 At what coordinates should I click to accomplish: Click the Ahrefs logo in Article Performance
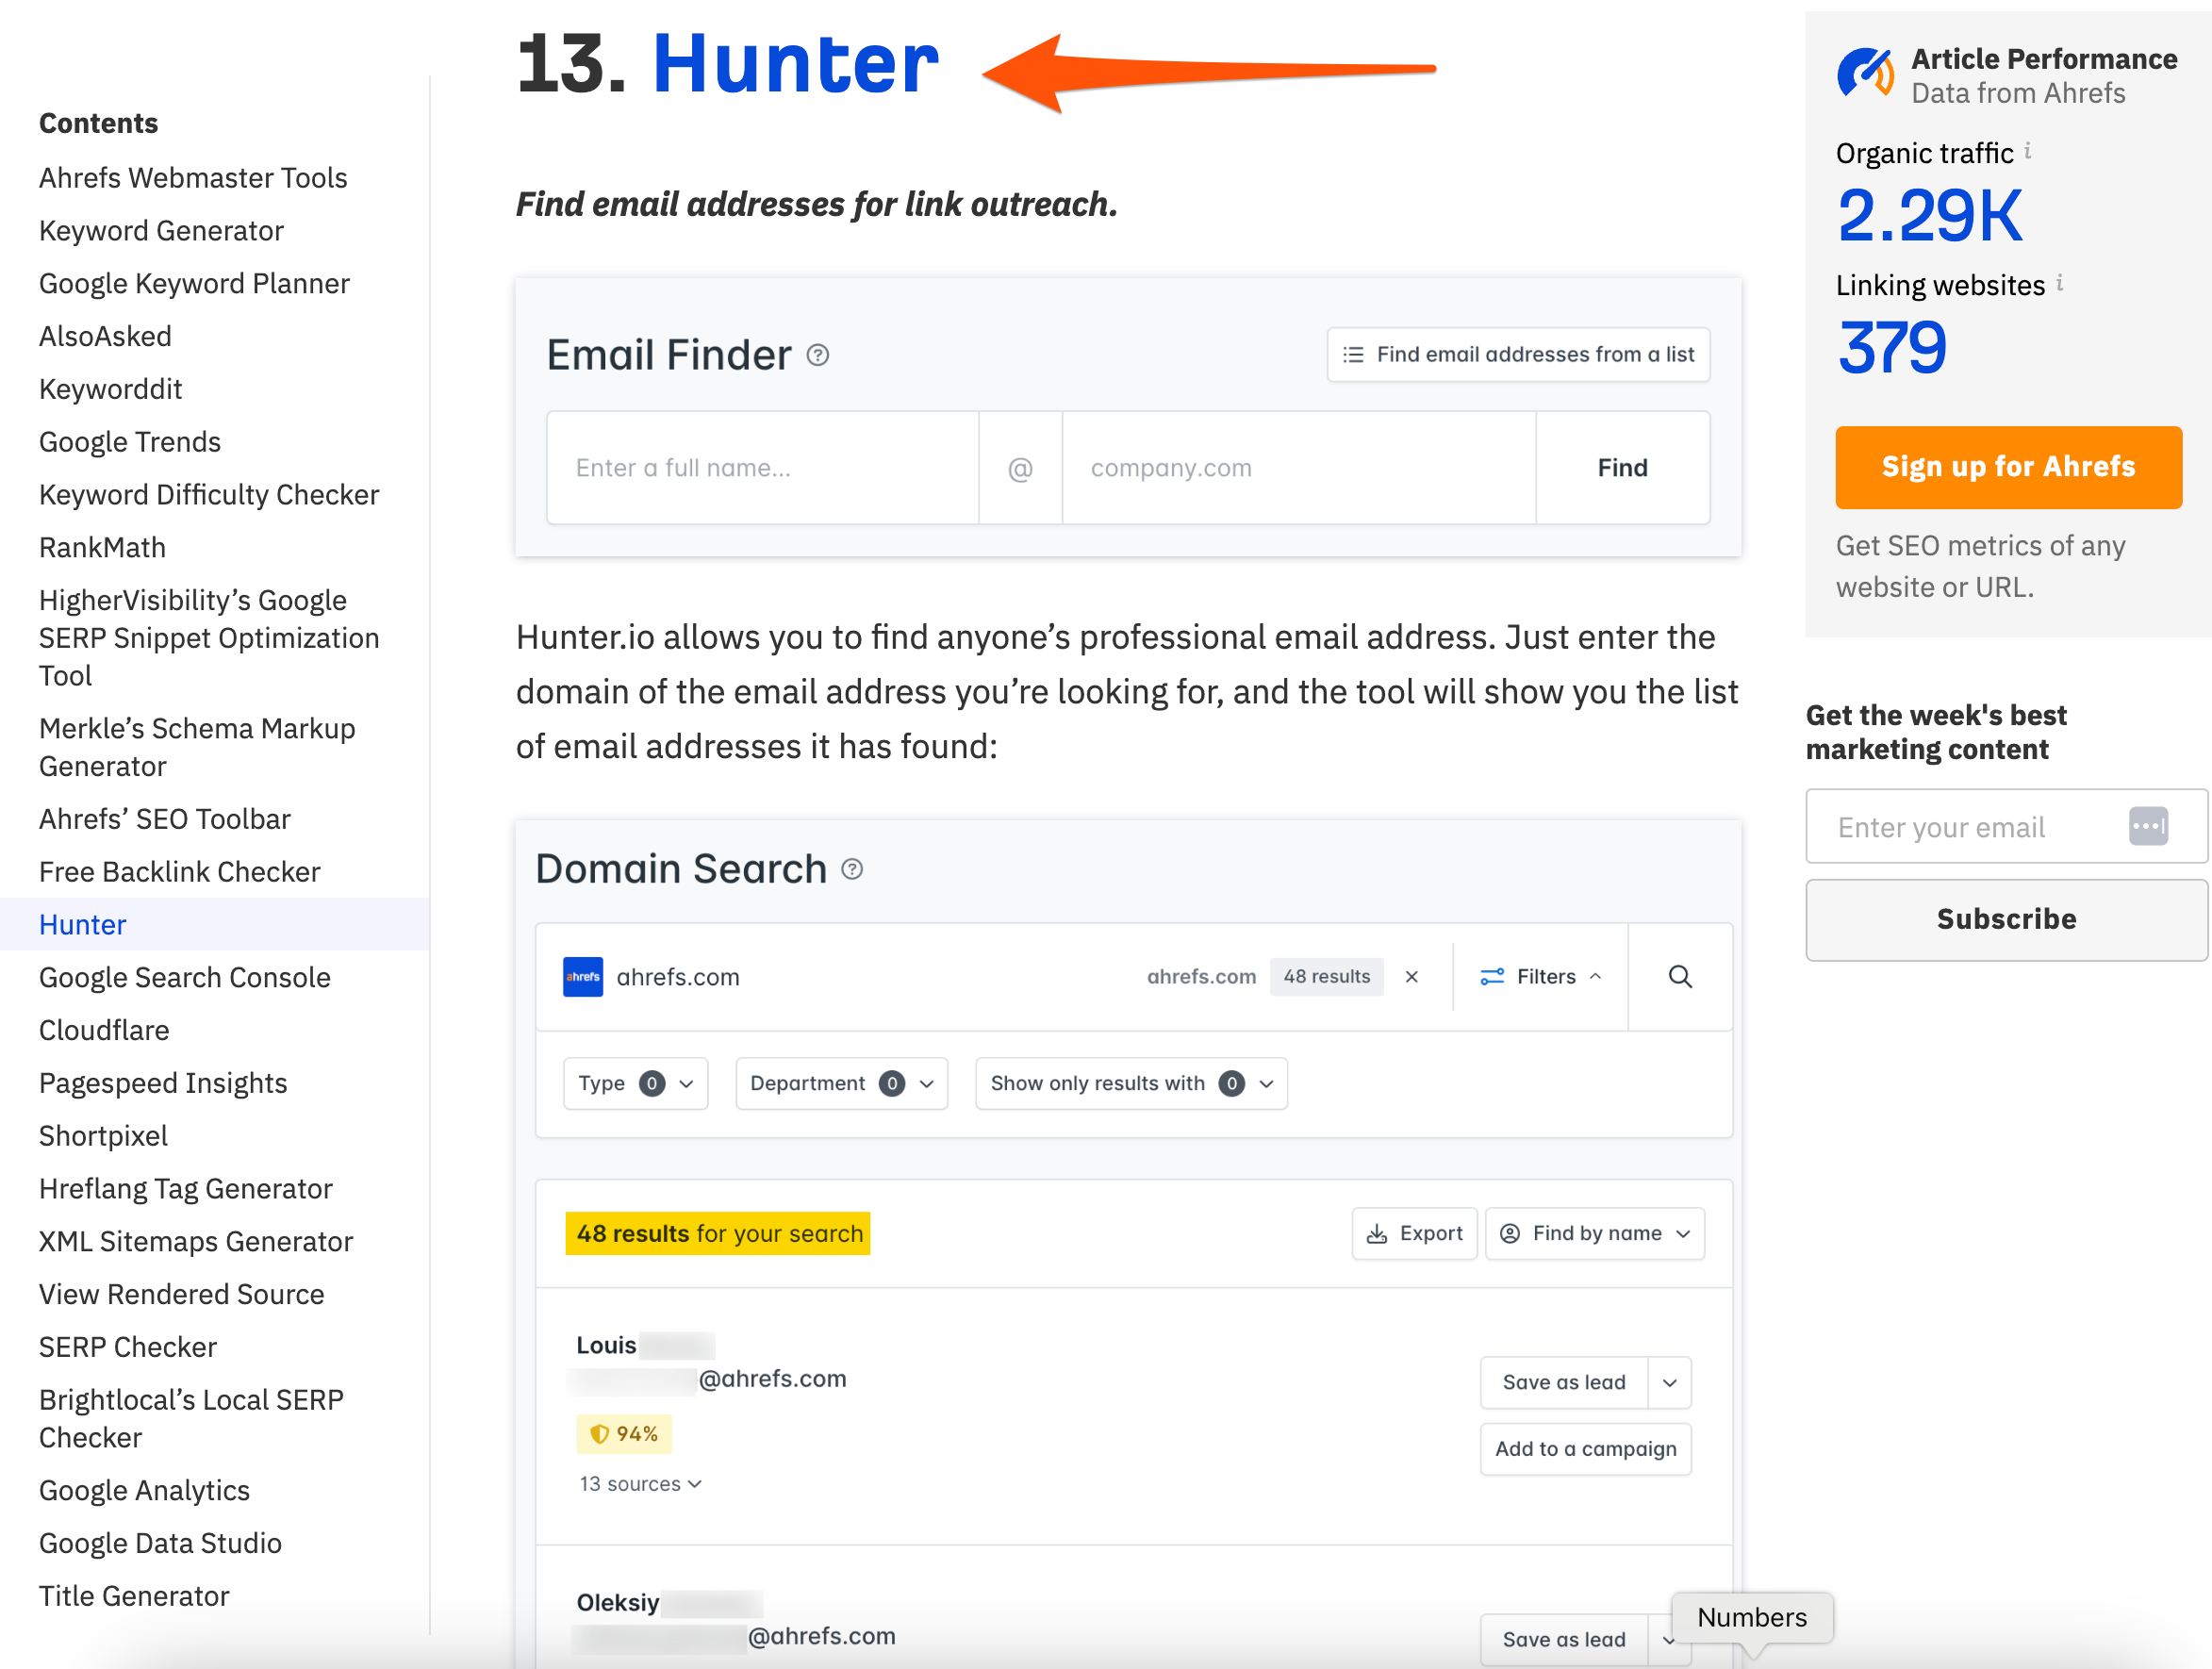pyautogui.click(x=1864, y=71)
